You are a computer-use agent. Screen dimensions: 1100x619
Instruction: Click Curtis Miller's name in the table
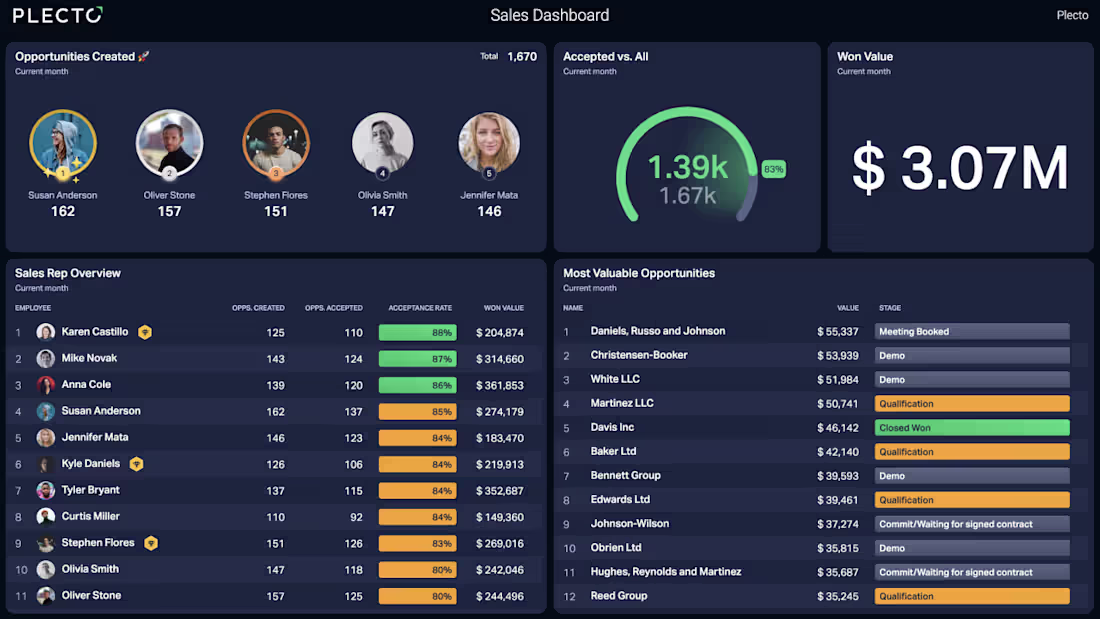(x=90, y=516)
